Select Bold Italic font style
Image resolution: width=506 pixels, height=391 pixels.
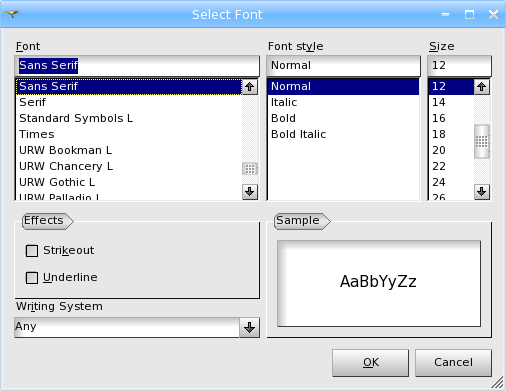click(343, 134)
